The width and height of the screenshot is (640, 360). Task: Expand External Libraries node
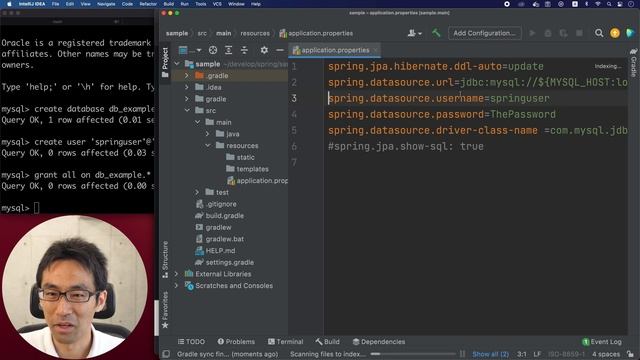click(177, 274)
